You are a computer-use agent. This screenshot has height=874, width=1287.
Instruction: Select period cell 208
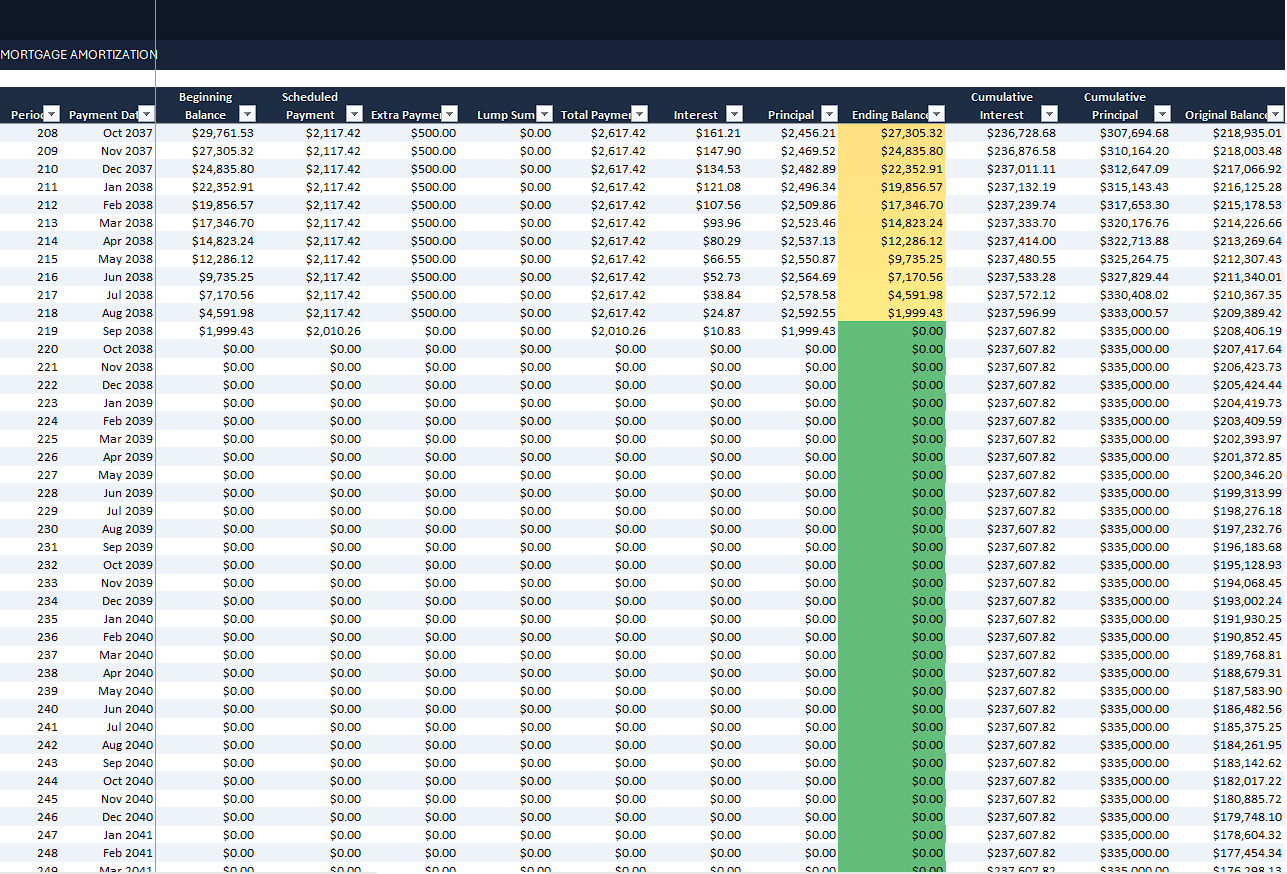click(47, 133)
